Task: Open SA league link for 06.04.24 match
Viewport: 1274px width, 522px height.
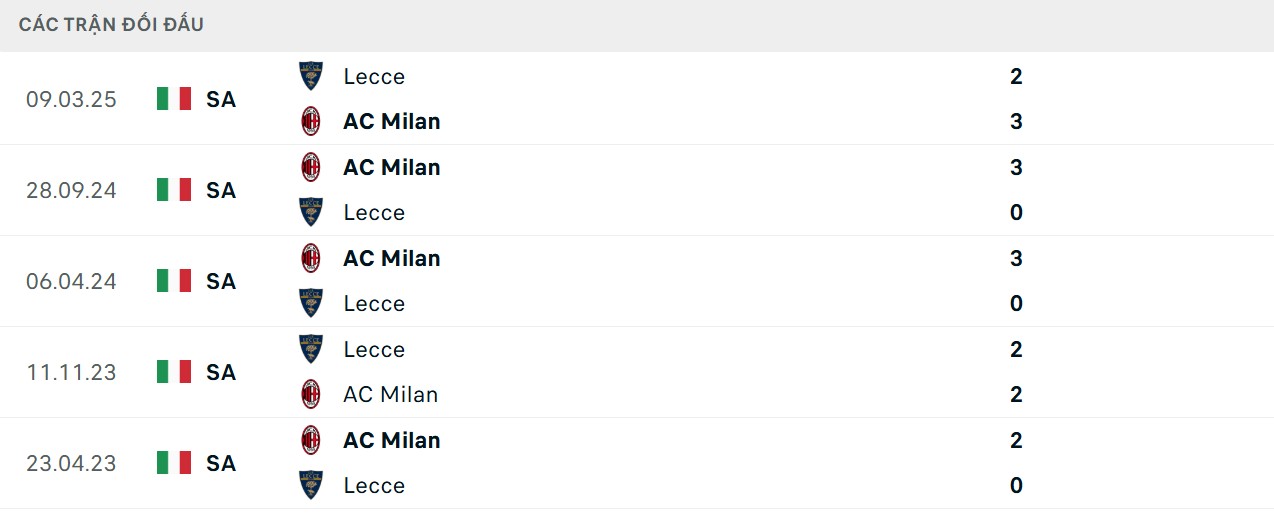Action: pos(221,281)
